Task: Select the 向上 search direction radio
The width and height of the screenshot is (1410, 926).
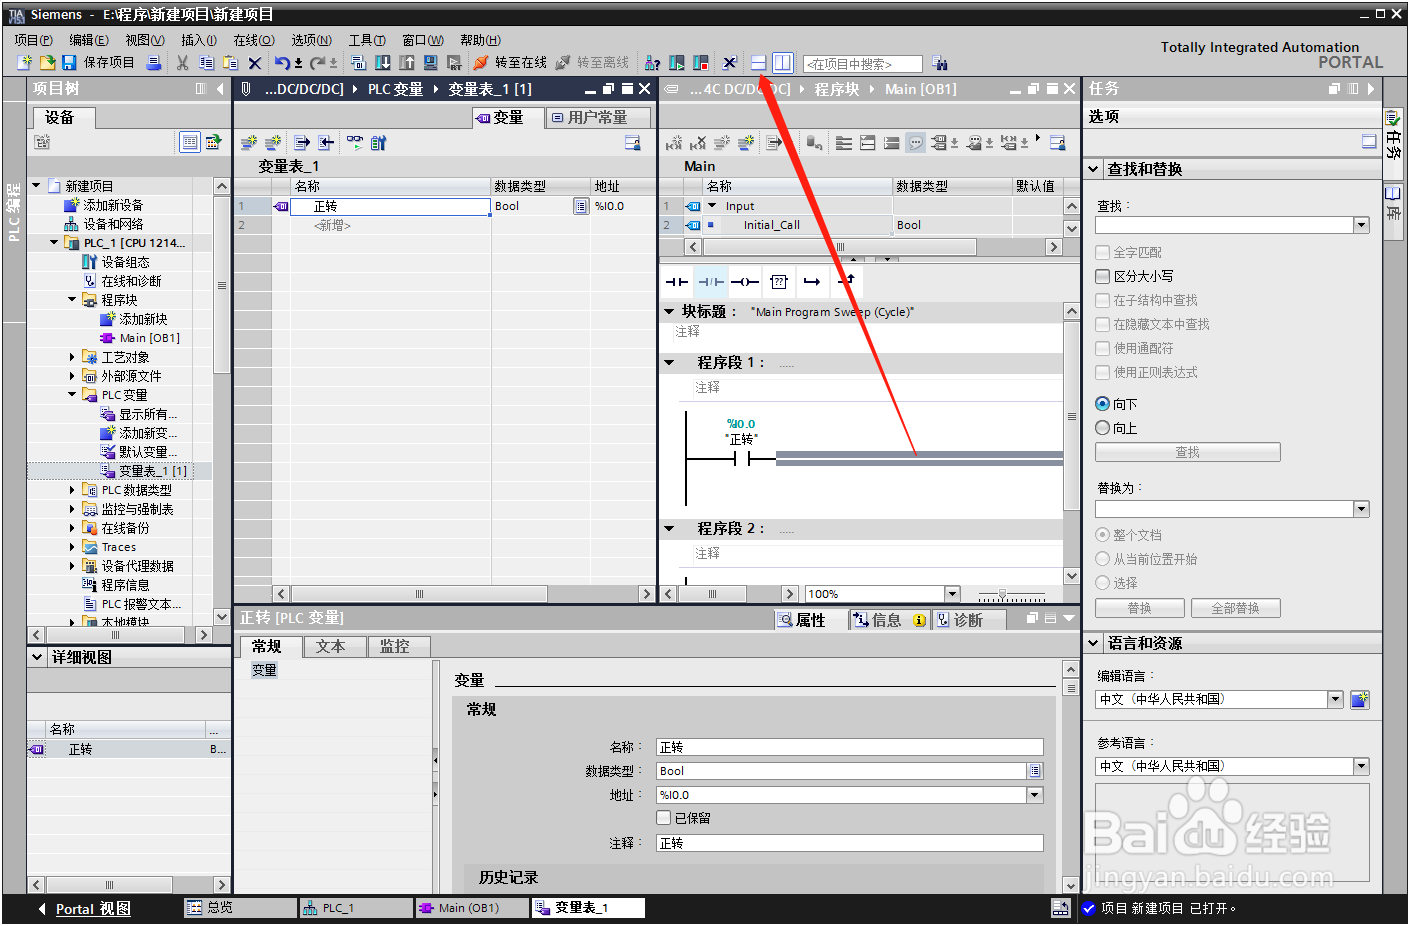Action: coord(1103,428)
